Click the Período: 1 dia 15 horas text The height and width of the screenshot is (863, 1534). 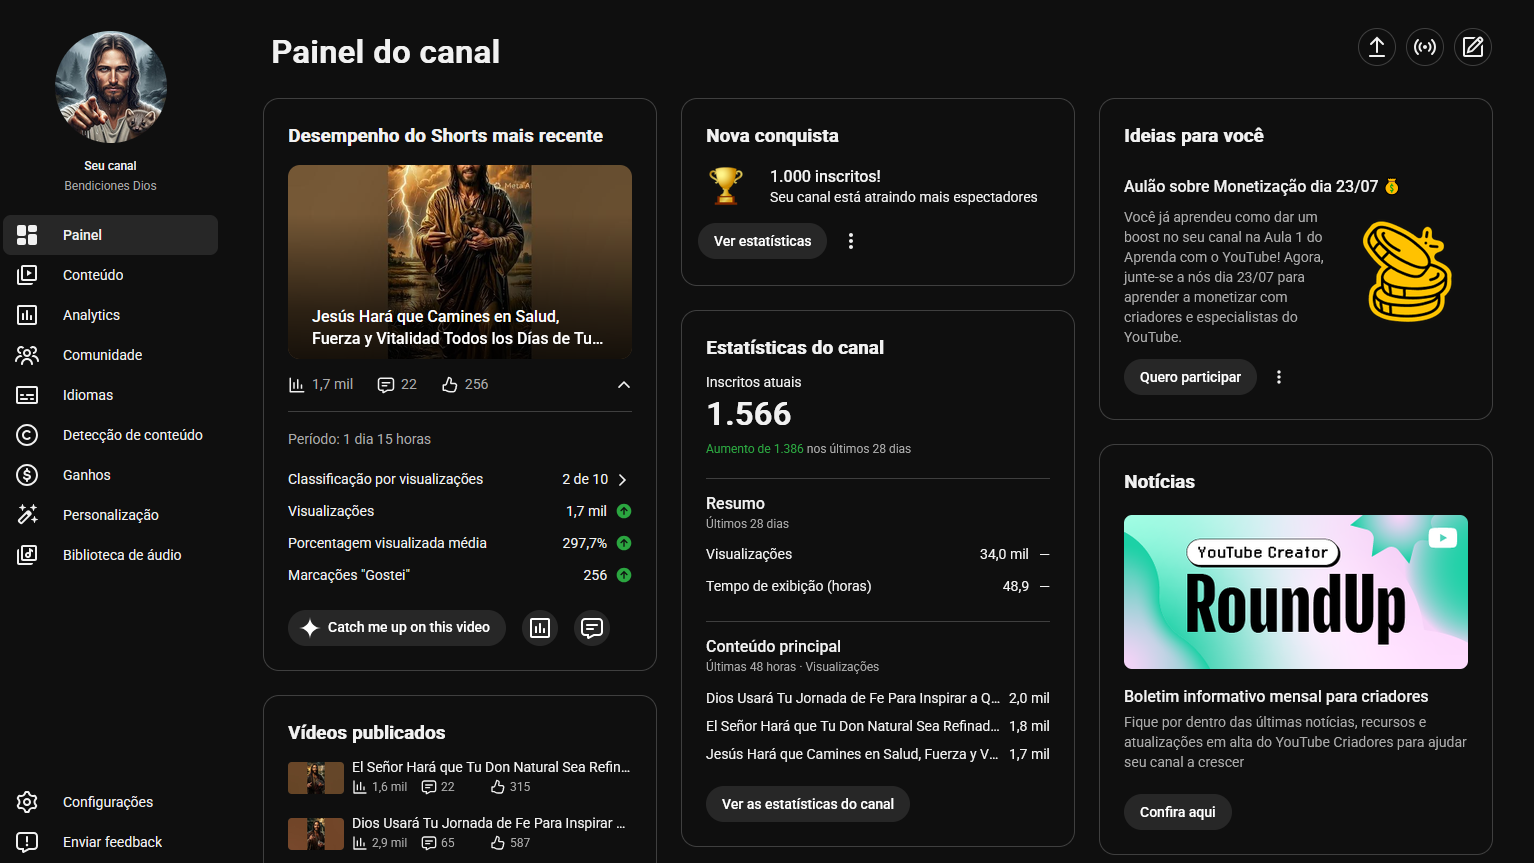359,439
